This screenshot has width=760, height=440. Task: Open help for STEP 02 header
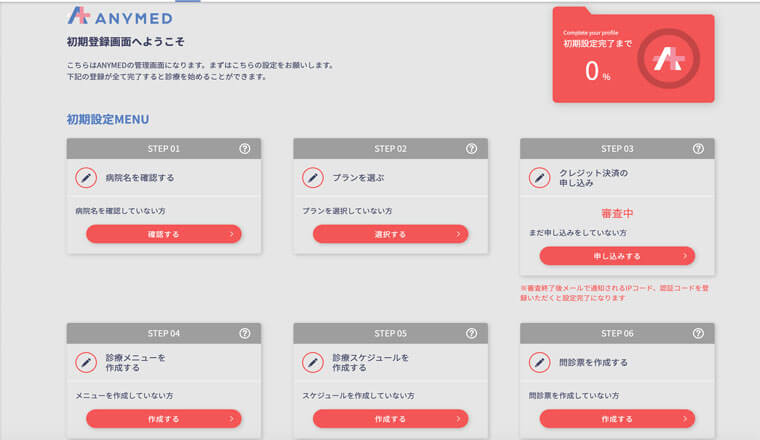point(471,149)
